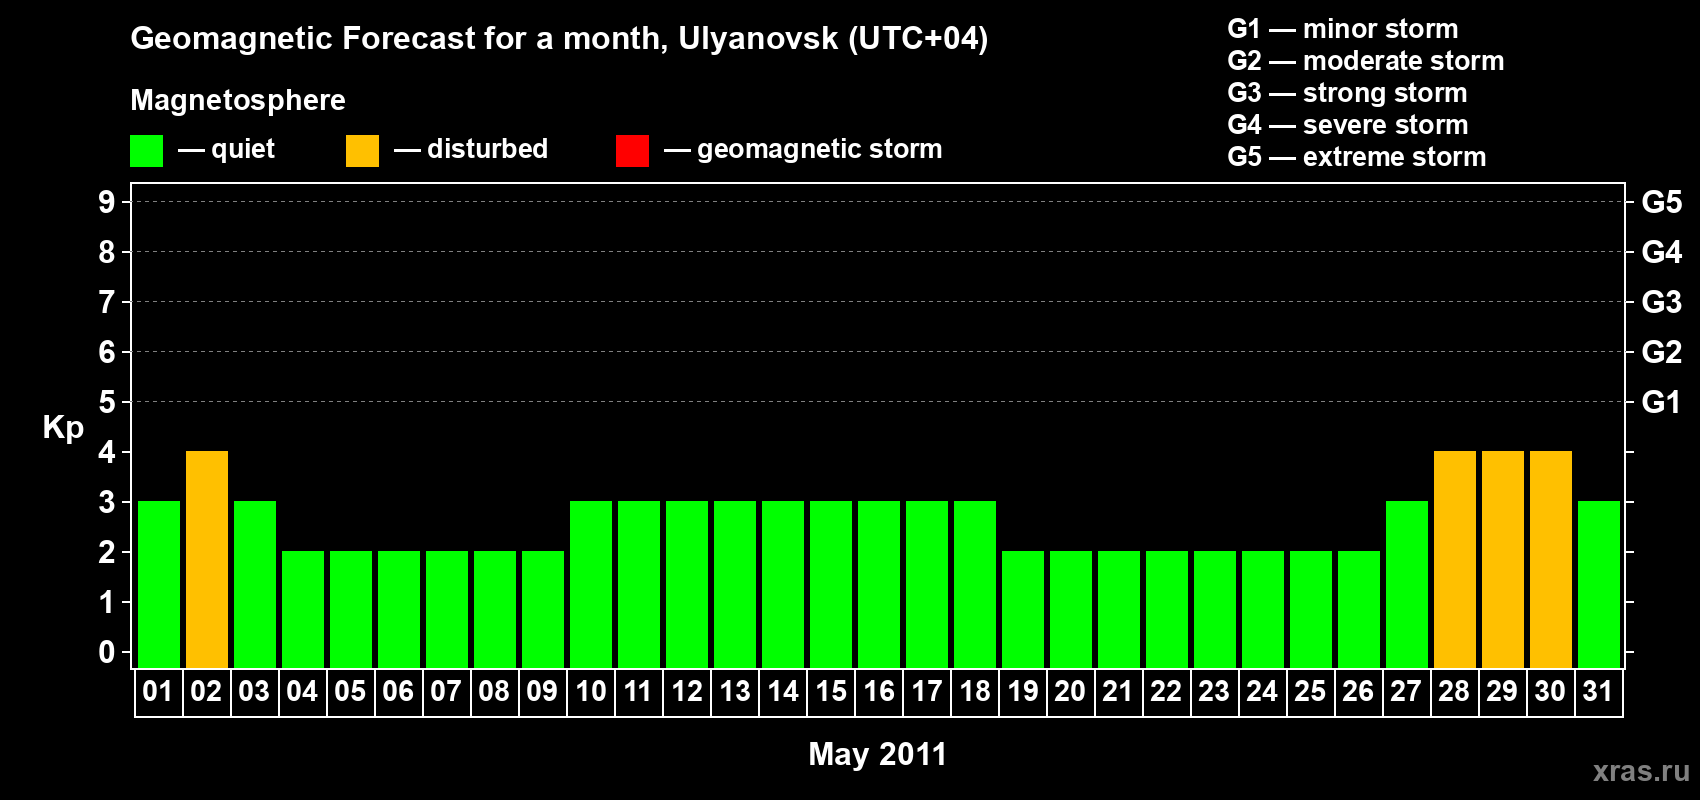1700x800 pixels.
Task: Click date label 11 on the axis
Action: pos(638,691)
